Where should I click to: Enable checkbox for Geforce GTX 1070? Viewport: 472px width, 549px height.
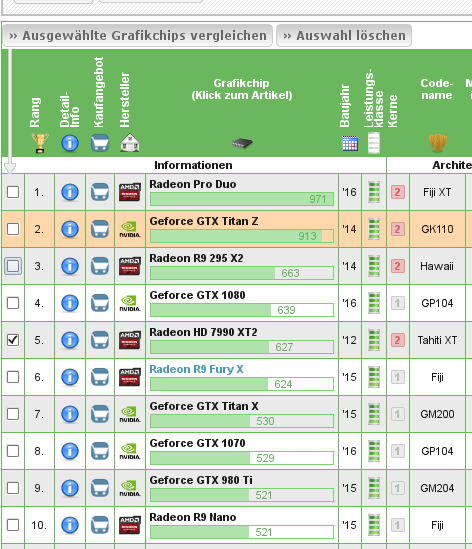(x=13, y=451)
